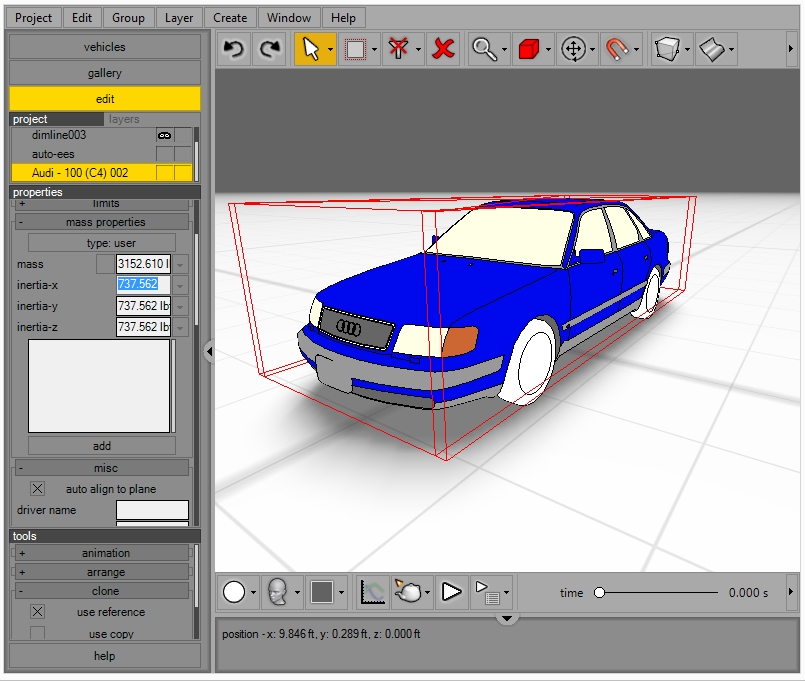Viewport: 805px width, 681px height.
Task: Open the pointer tool dropdown arrow
Action: point(331,50)
